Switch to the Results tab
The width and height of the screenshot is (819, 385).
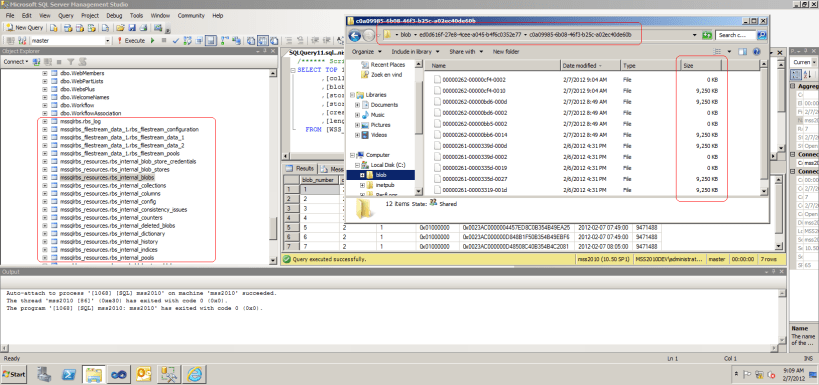[x=300, y=169]
